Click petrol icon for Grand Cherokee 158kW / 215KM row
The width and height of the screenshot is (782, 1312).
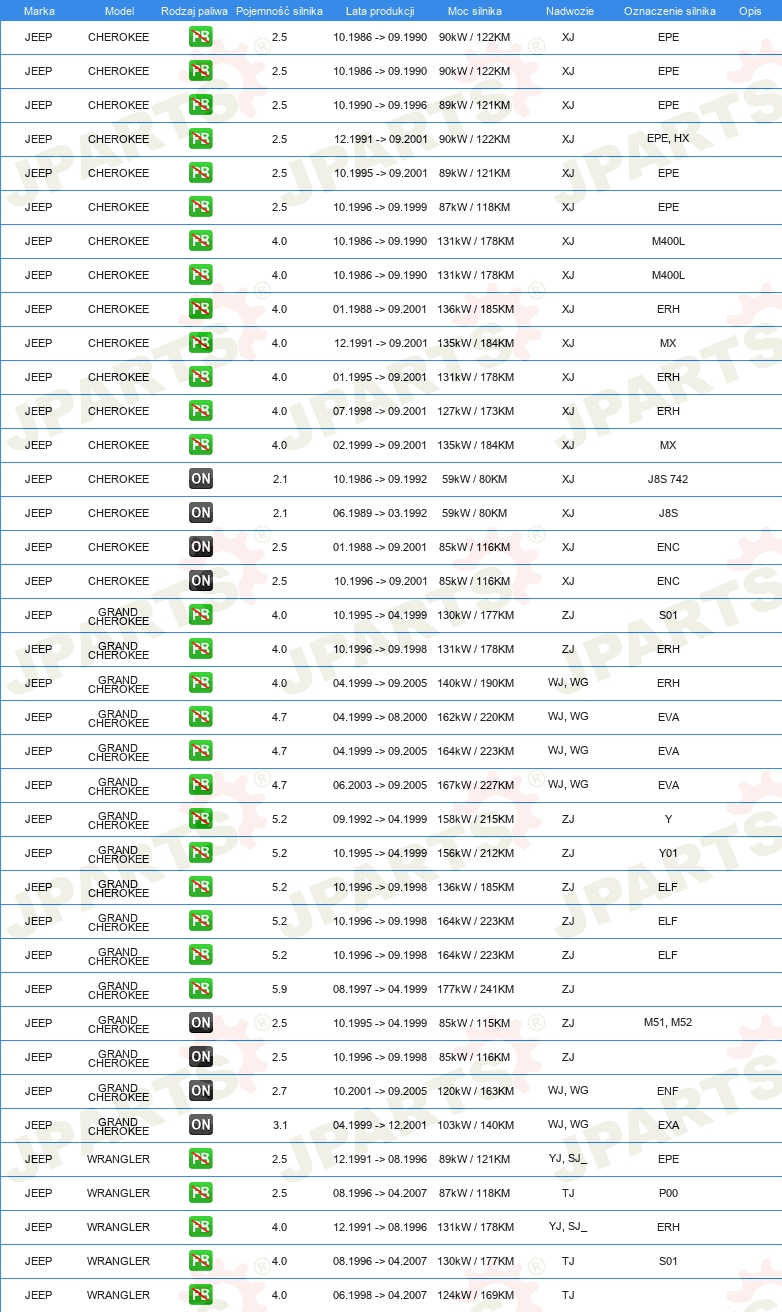(x=200, y=819)
